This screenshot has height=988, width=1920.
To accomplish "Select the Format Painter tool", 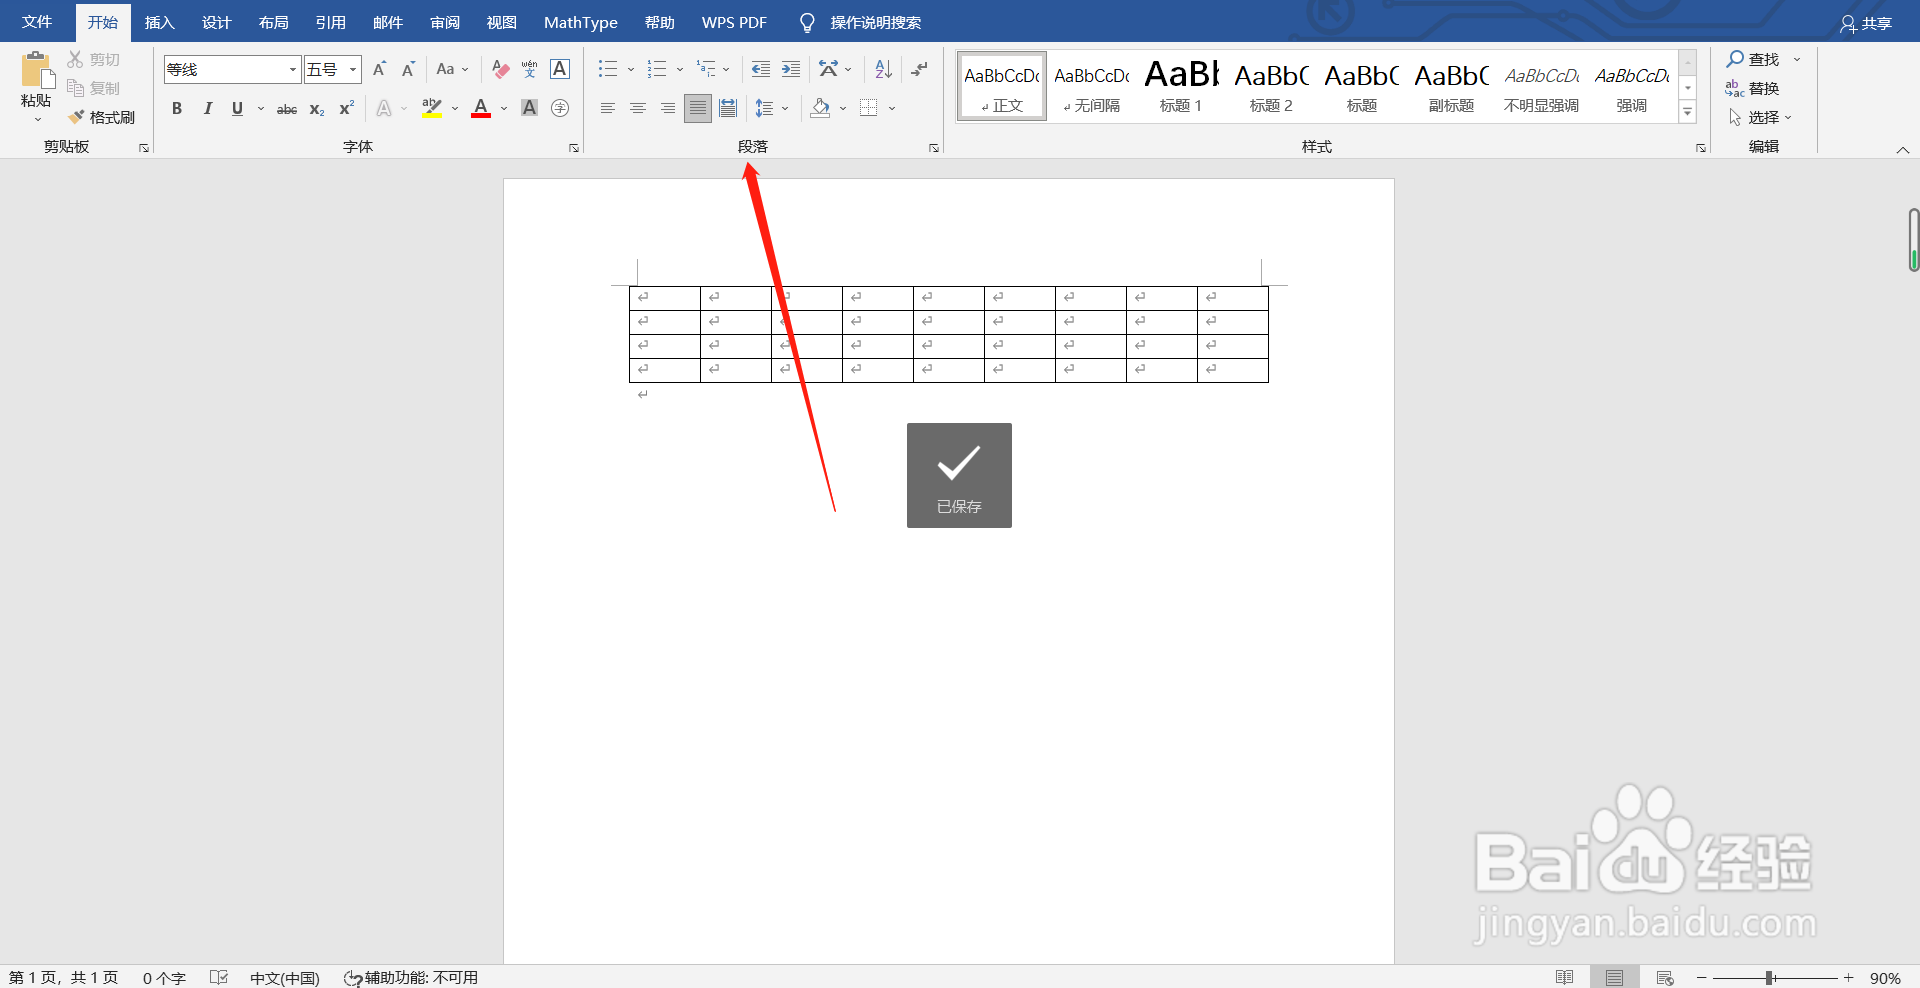I will point(101,117).
